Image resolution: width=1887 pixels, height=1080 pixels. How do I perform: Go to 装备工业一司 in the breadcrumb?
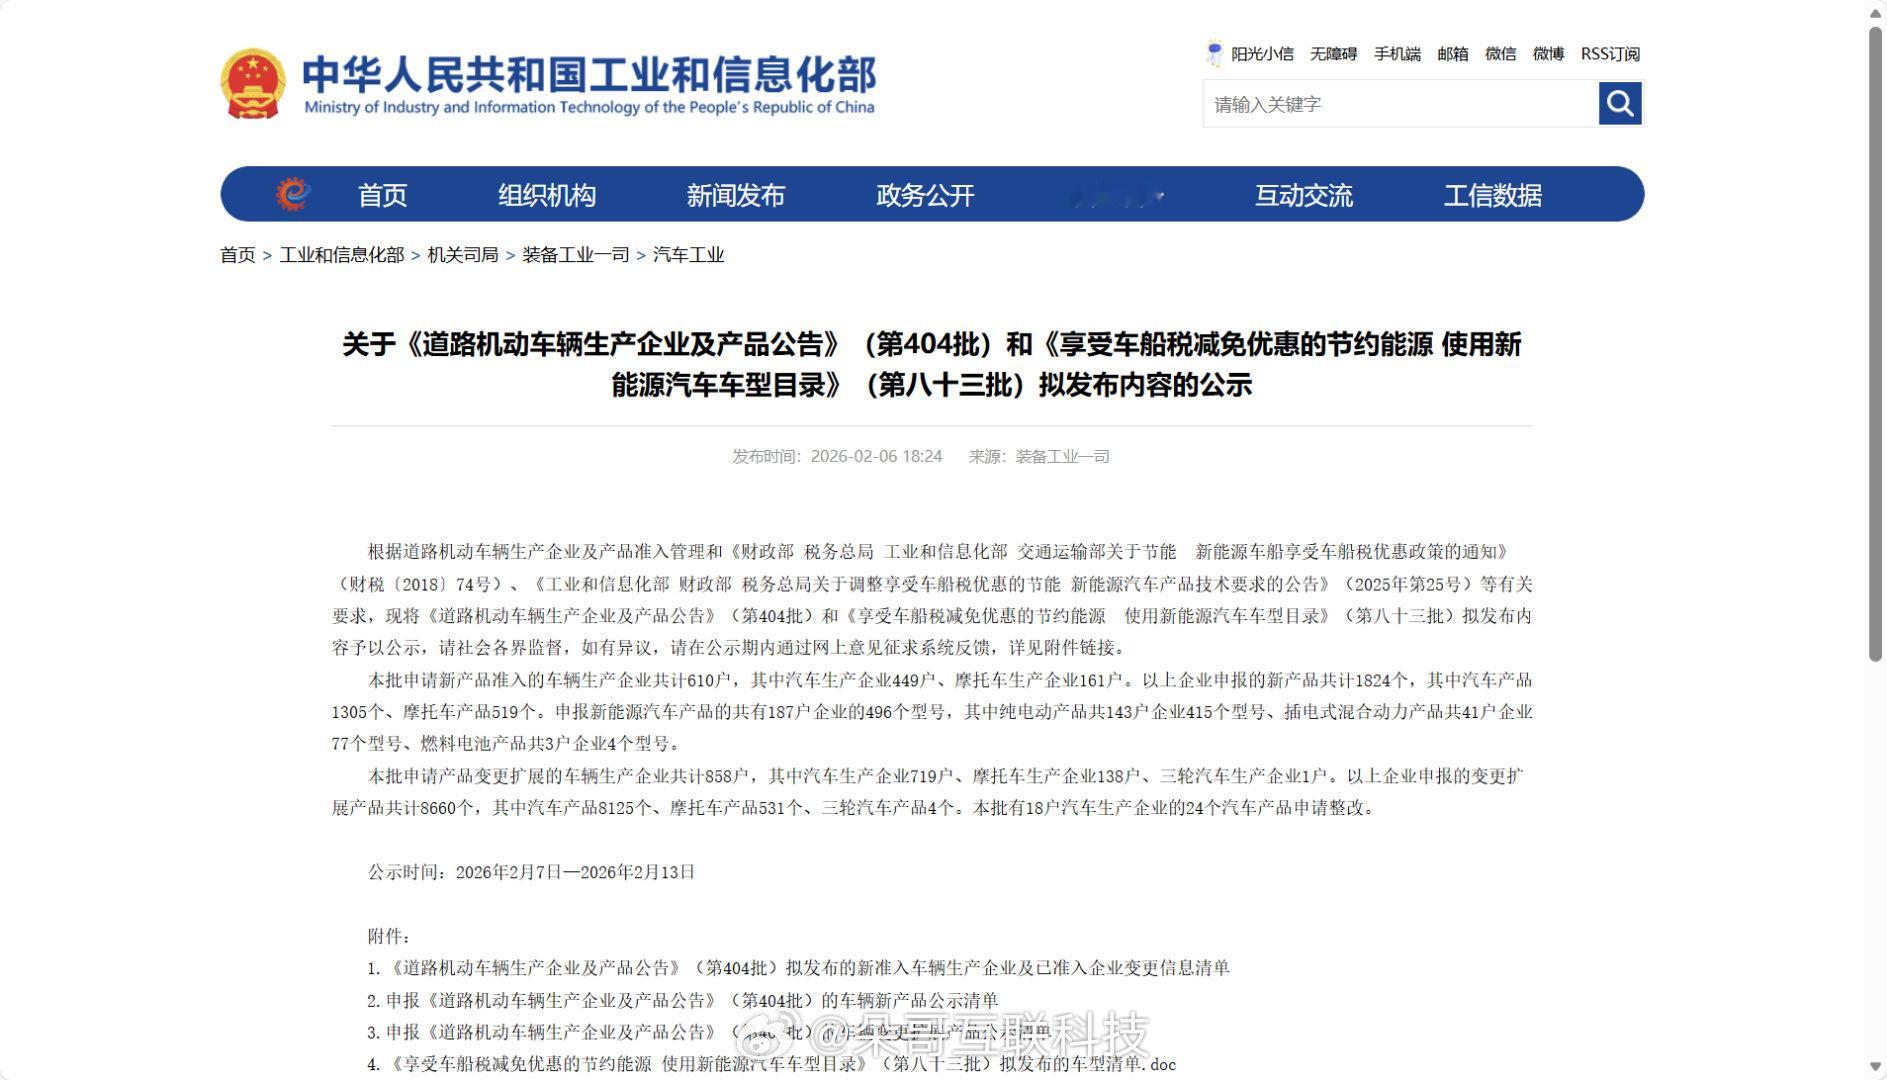[576, 255]
